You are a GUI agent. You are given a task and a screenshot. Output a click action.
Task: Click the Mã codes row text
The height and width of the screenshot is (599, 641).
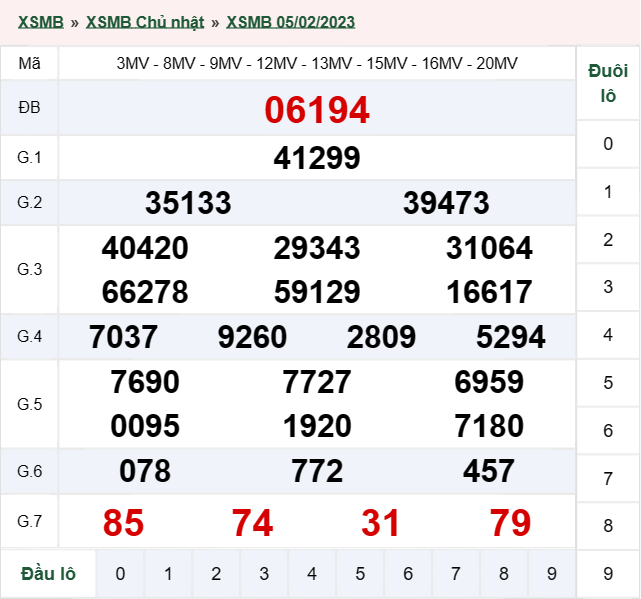pos(317,63)
